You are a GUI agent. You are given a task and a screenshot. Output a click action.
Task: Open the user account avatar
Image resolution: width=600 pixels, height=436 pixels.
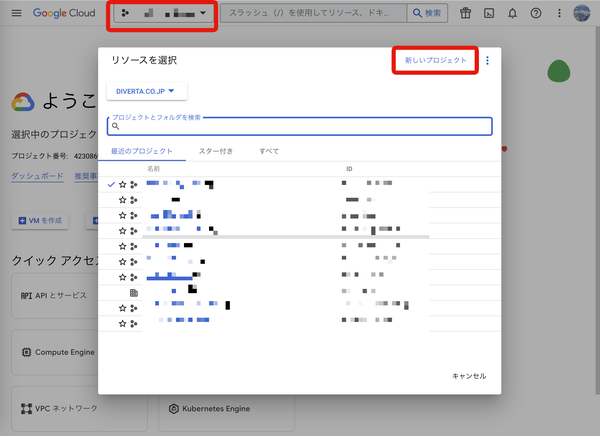(x=582, y=13)
